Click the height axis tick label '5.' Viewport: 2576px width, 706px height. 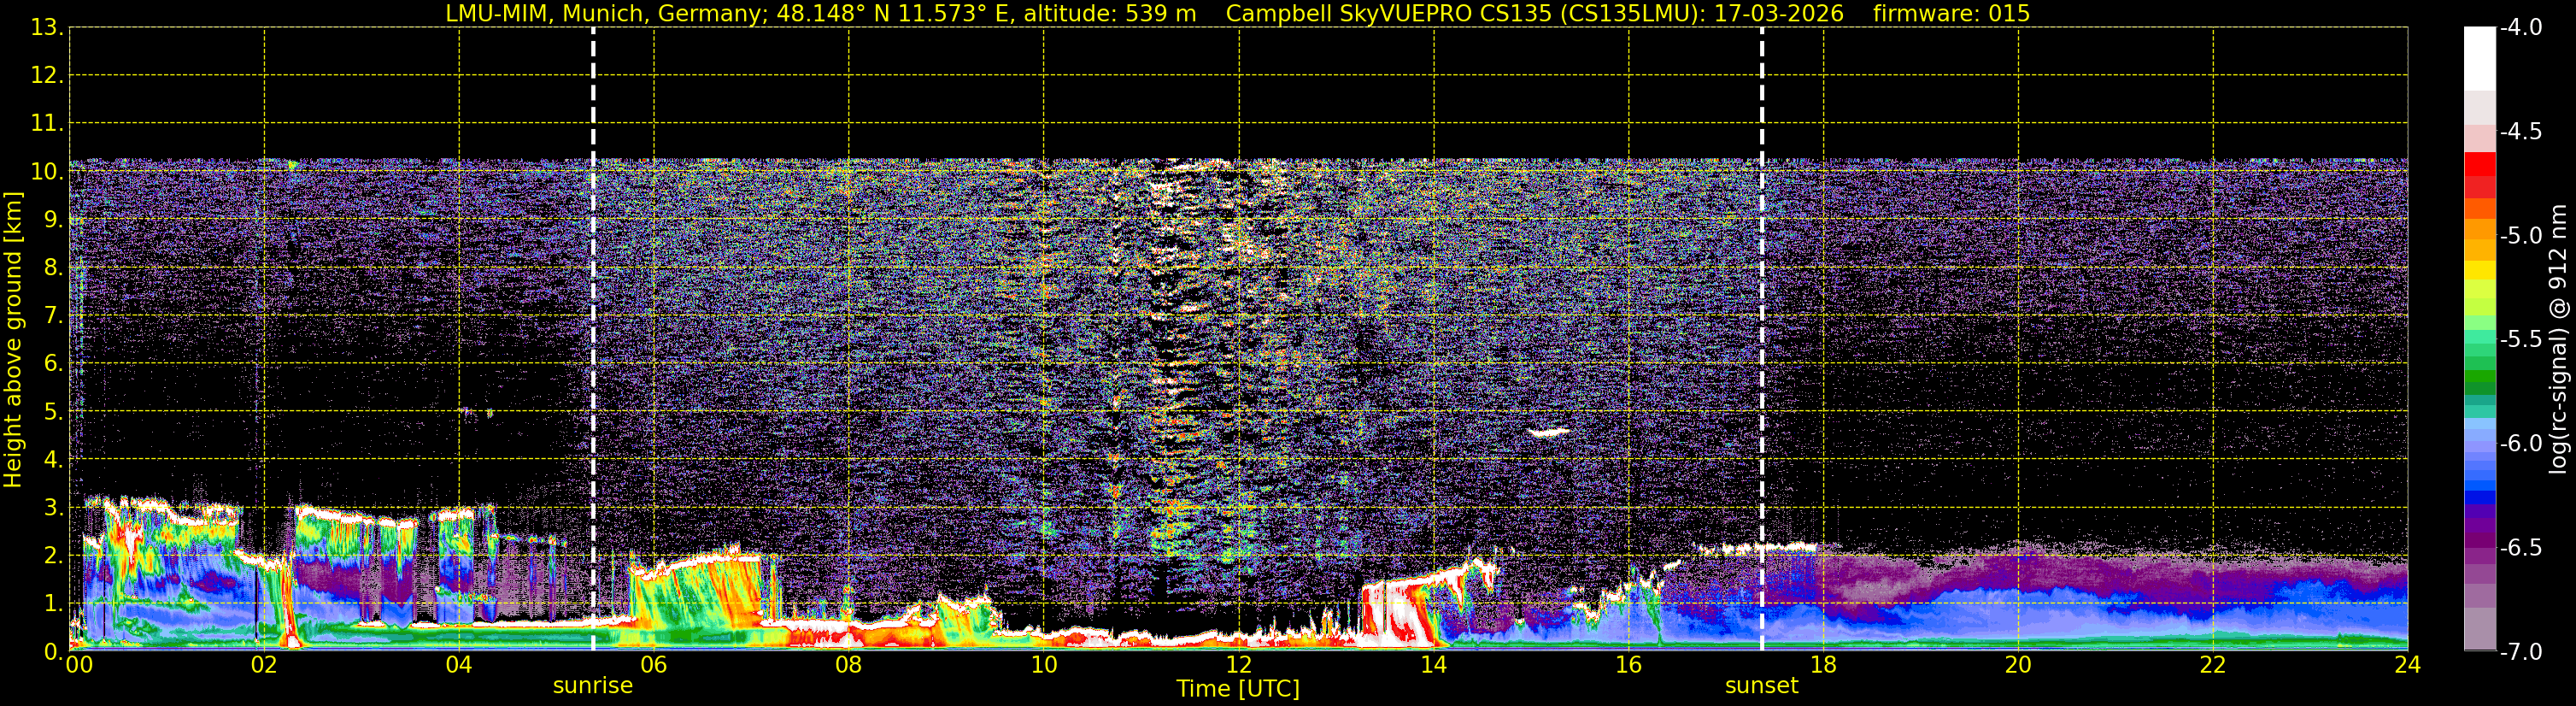[x=53, y=412]
